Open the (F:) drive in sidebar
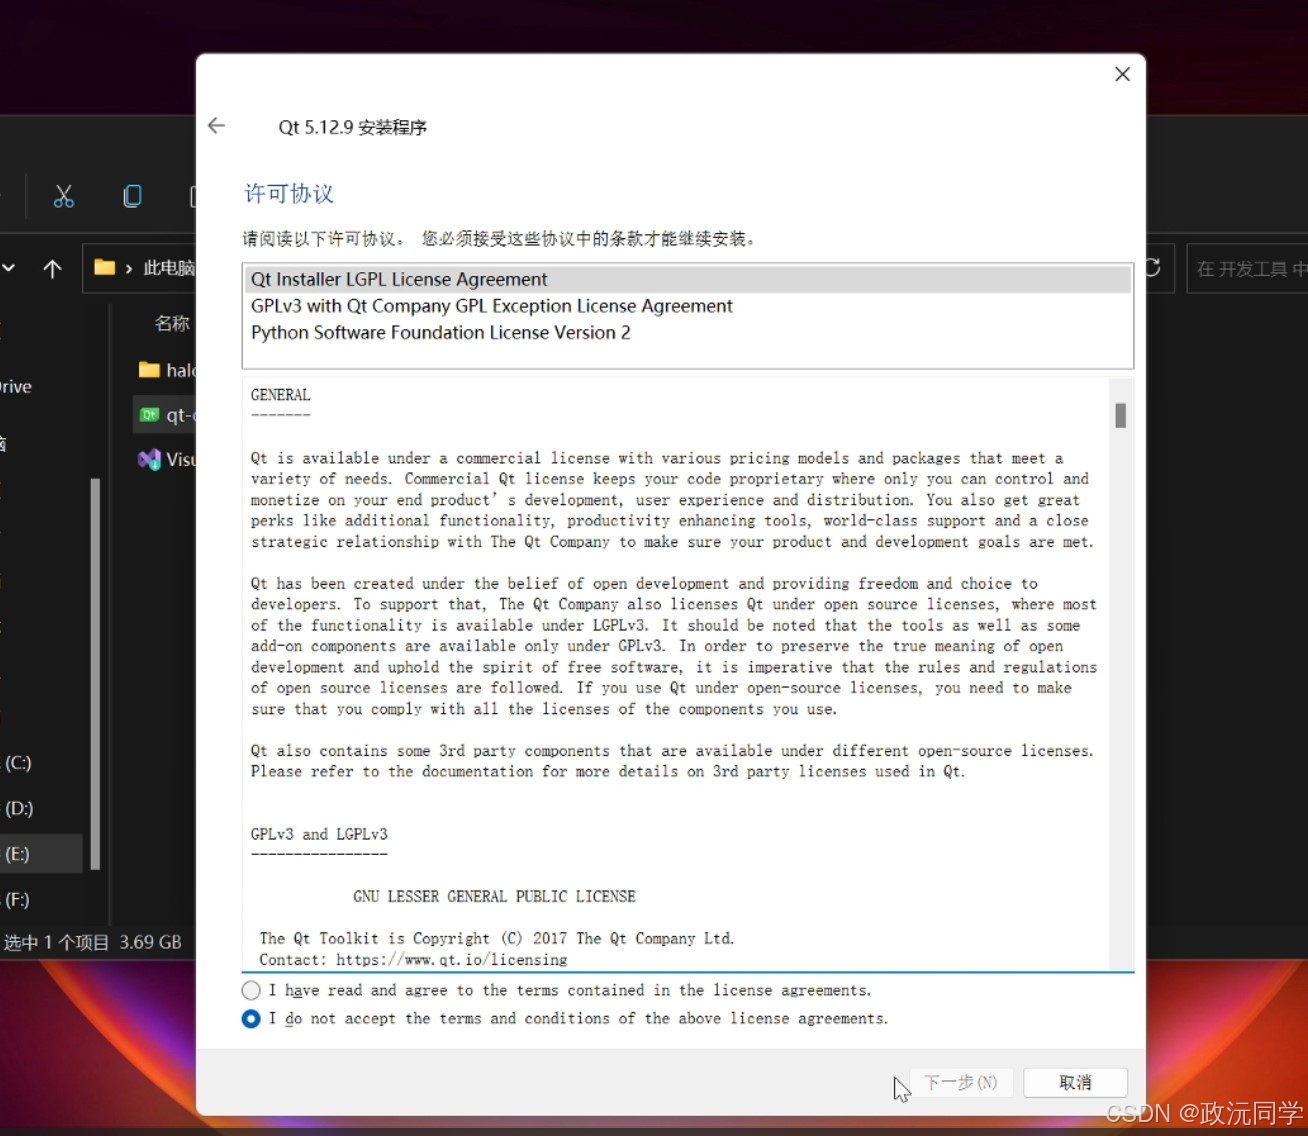This screenshot has height=1136, width=1308. 18,899
